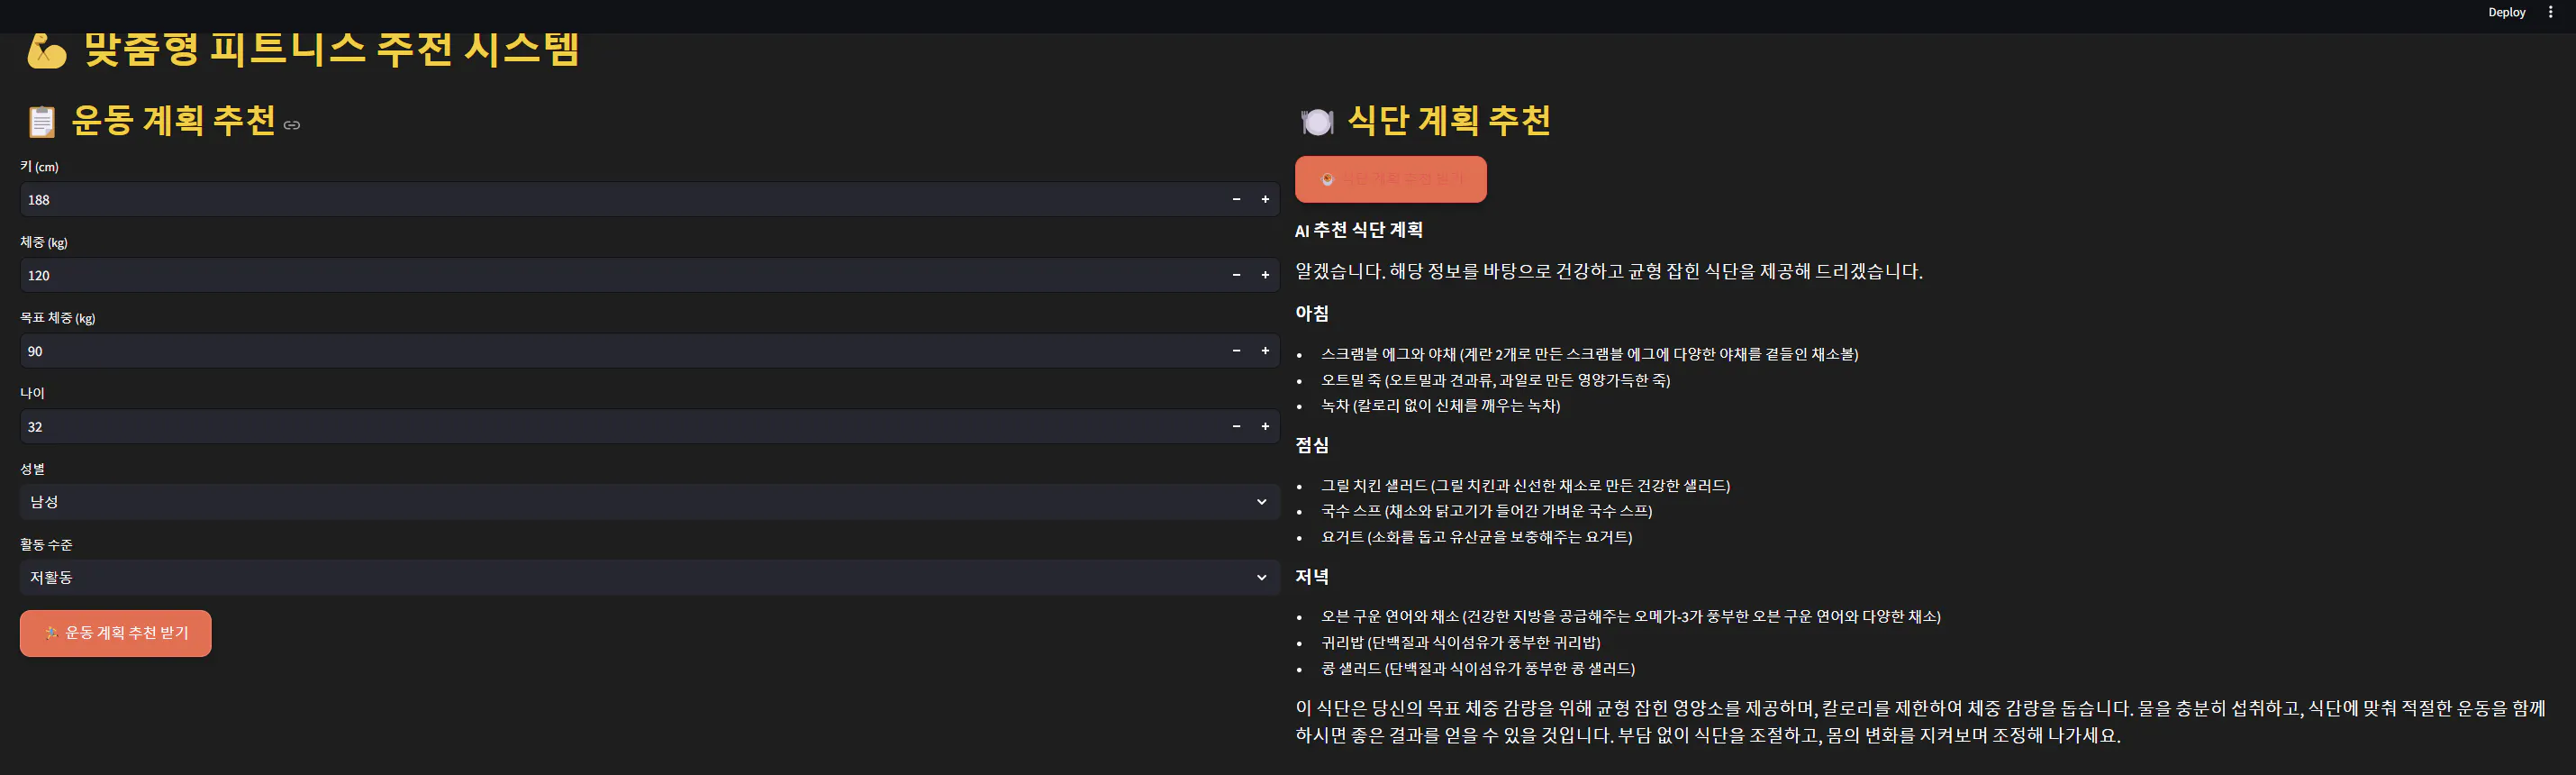Increment the 키 value with the plus stepper
This screenshot has height=775, width=2576.
1265,199
